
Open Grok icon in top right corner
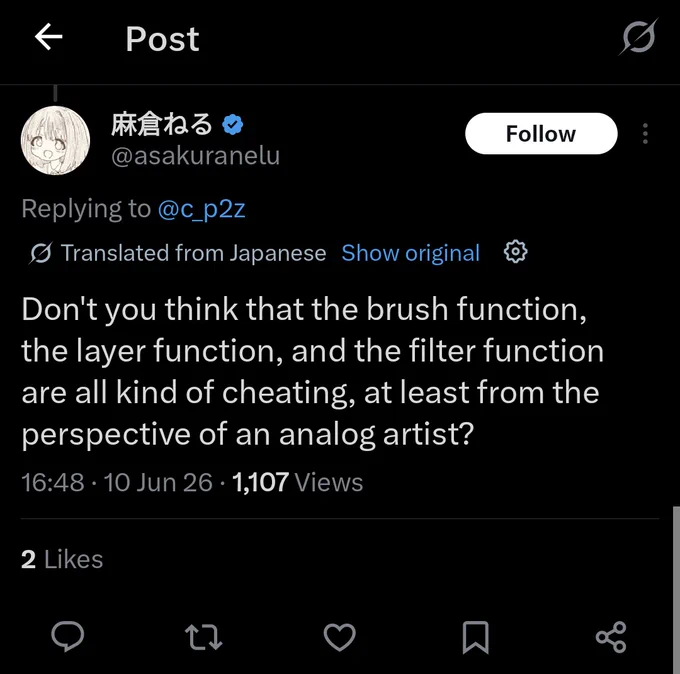click(638, 37)
